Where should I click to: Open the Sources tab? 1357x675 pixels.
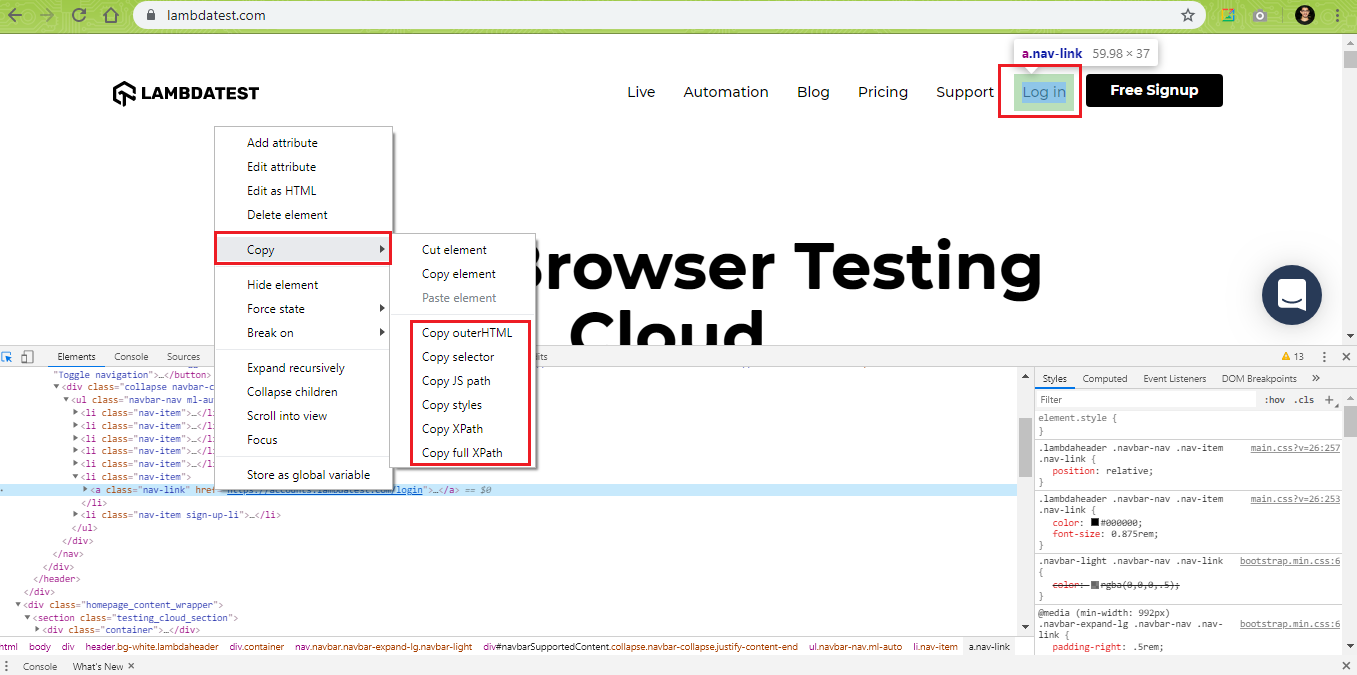(183, 357)
